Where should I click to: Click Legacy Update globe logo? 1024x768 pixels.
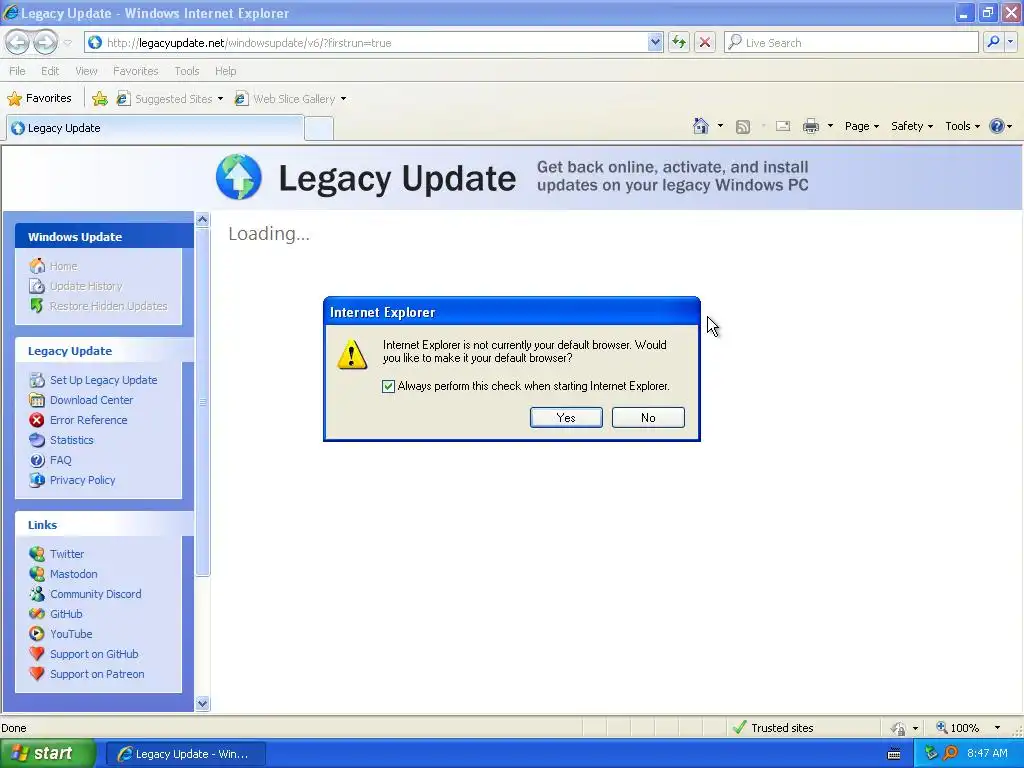tap(239, 177)
